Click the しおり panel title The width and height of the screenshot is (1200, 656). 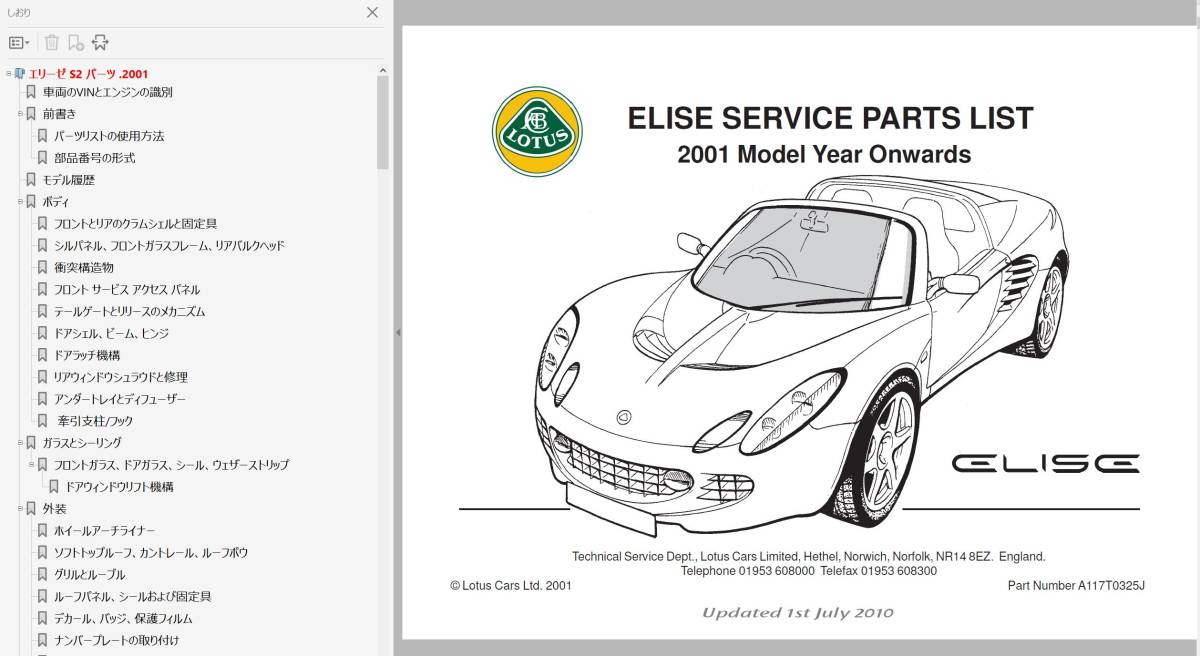click(21, 13)
